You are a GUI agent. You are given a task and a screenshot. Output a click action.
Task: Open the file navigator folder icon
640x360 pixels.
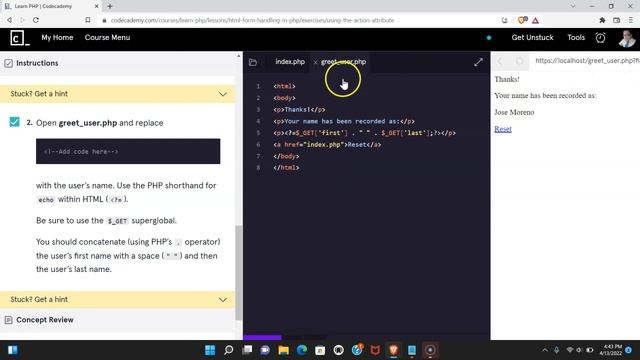(253, 62)
